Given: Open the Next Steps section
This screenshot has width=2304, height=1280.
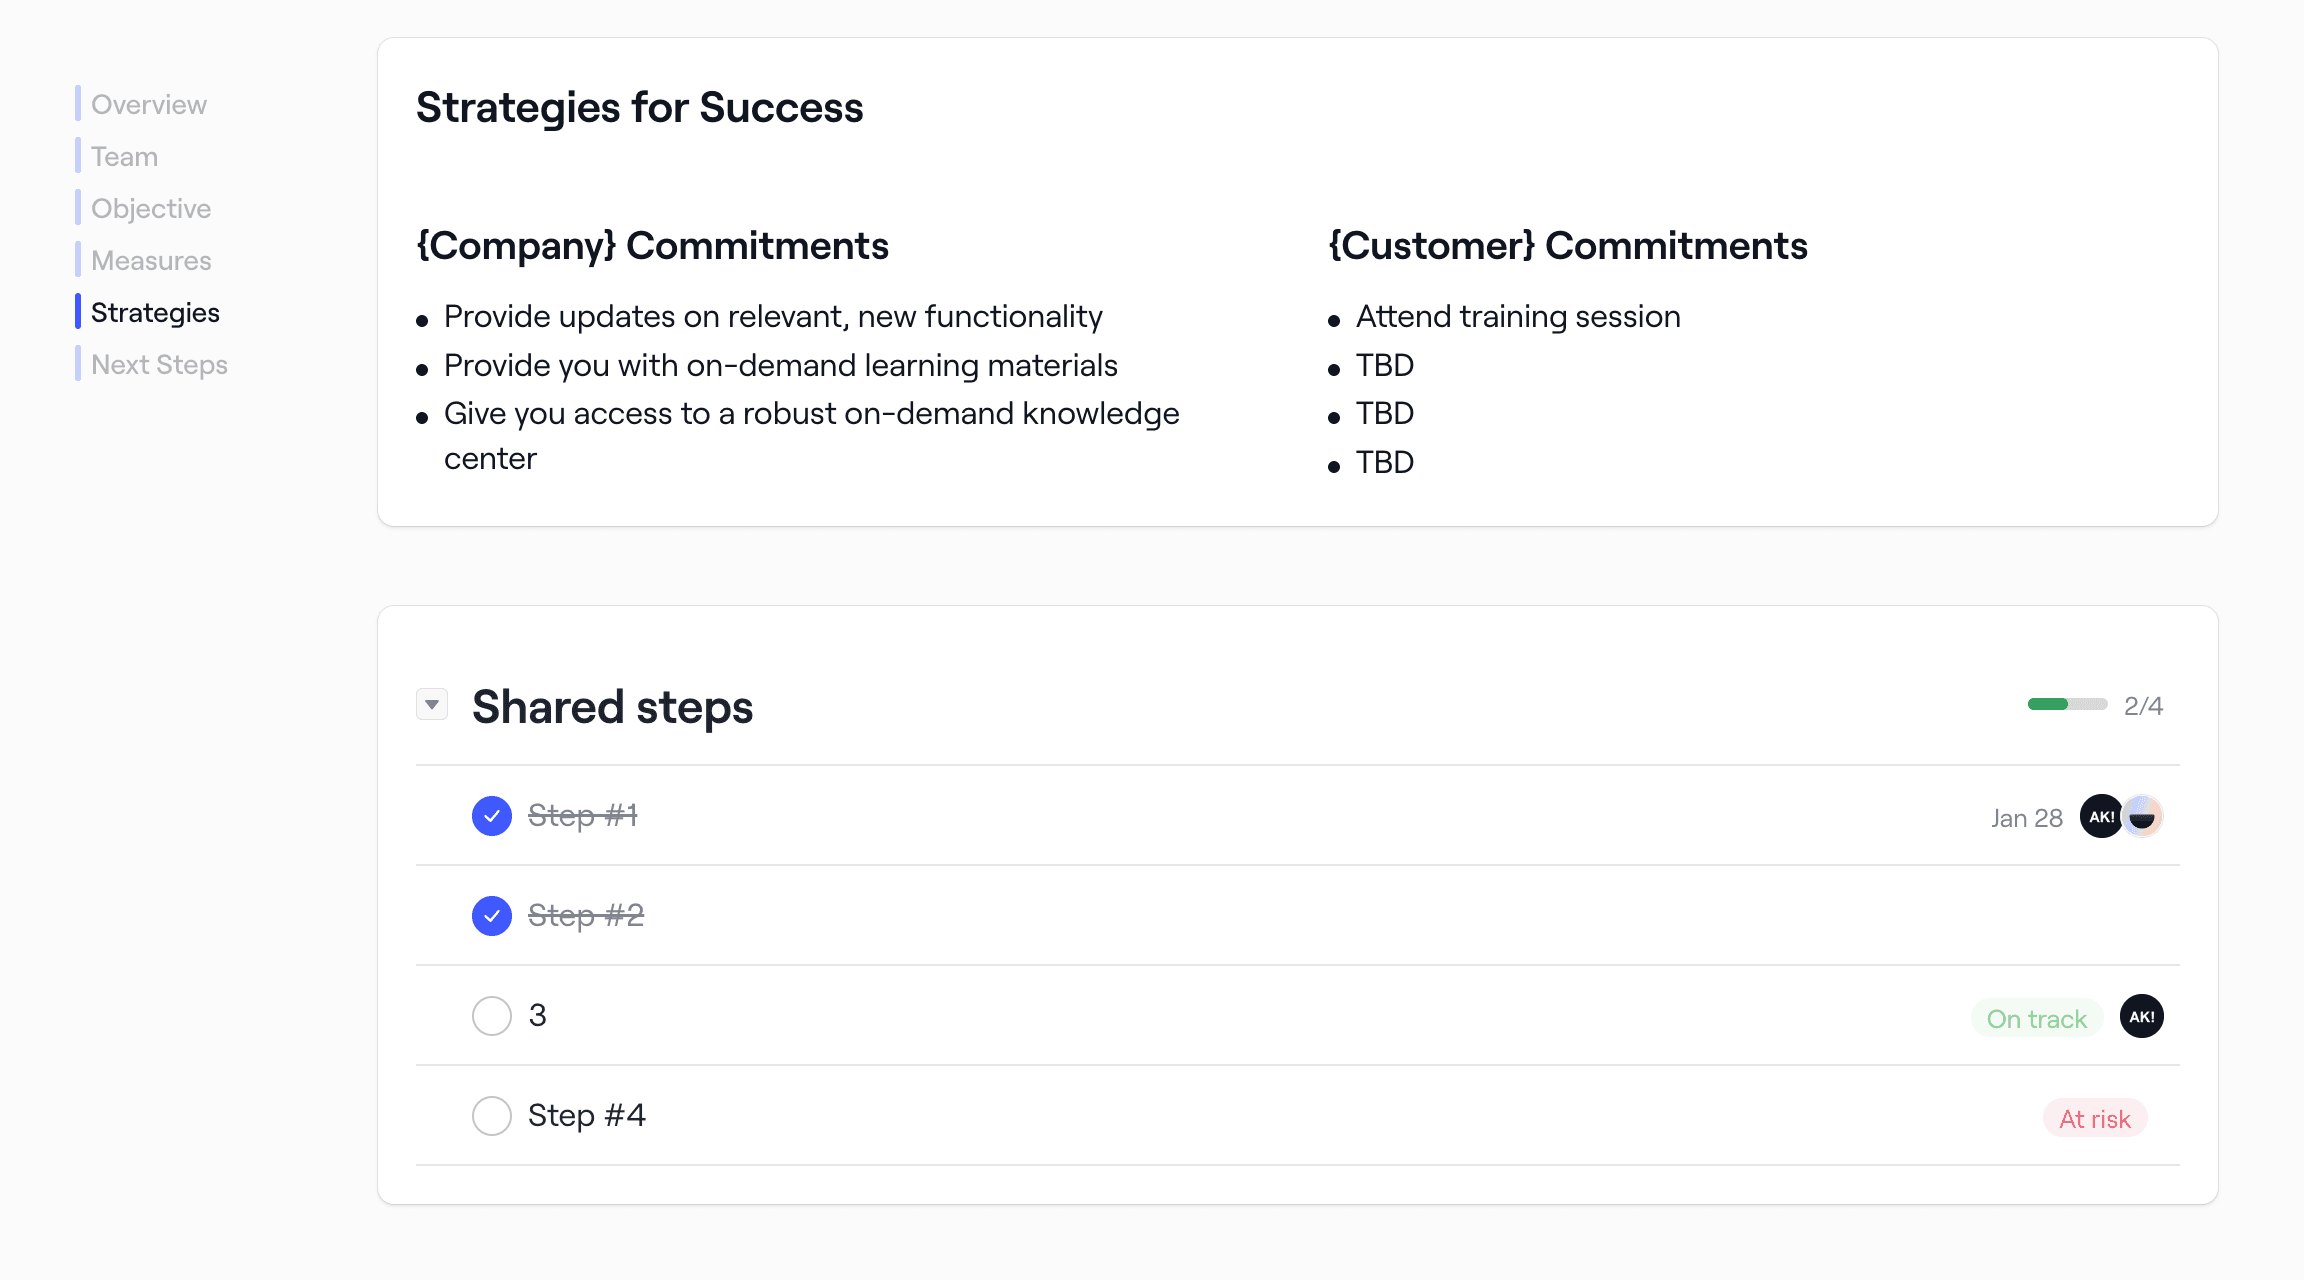Looking at the screenshot, I should tap(159, 364).
